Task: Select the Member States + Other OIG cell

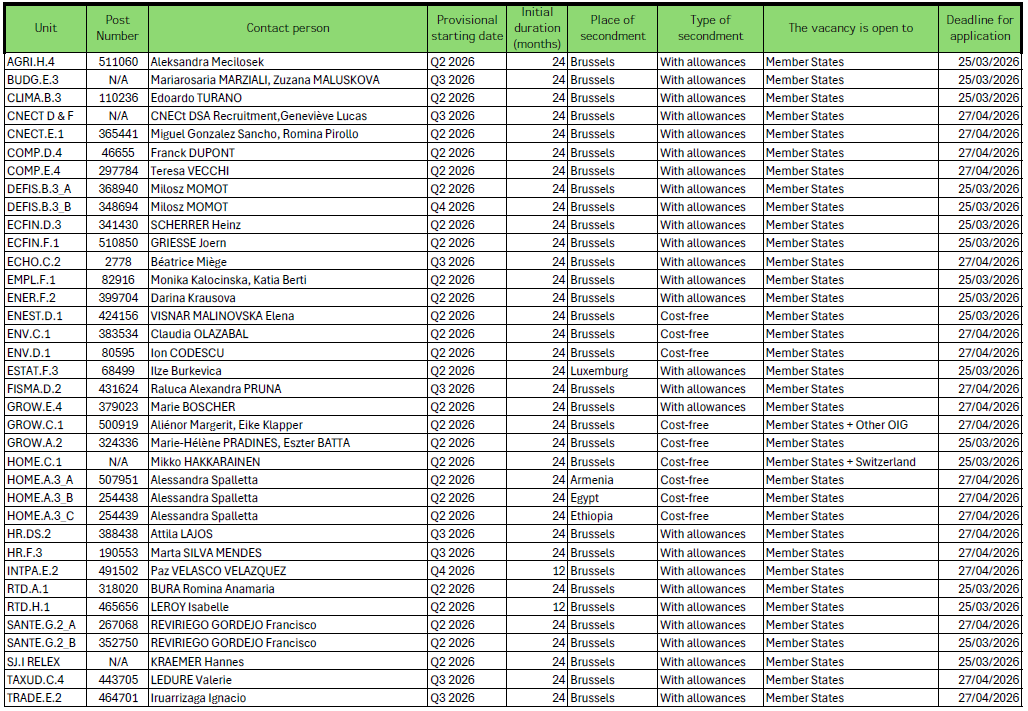Action: [x=836, y=425]
